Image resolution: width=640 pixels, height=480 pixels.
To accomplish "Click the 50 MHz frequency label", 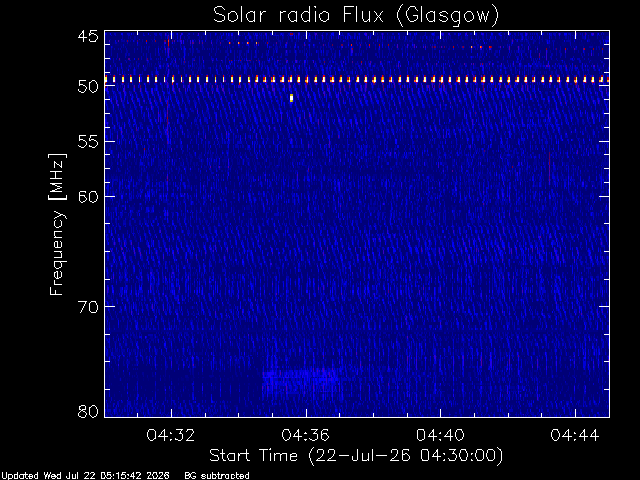I will click(88, 87).
